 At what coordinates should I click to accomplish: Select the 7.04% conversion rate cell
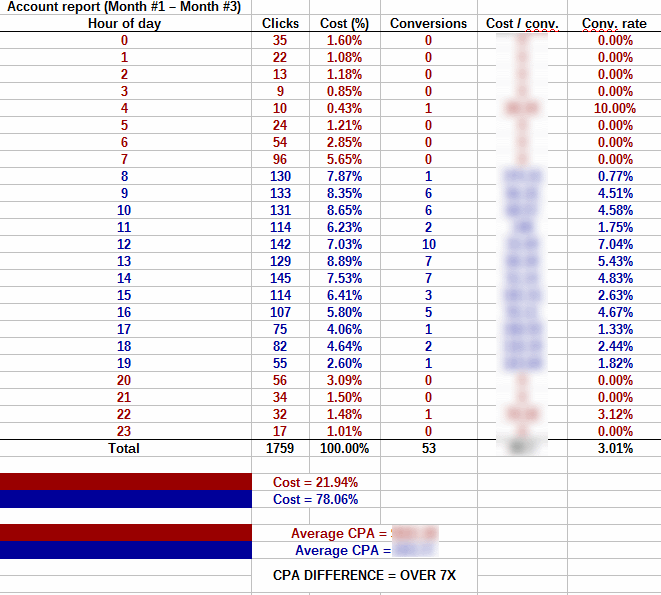tap(614, 244)
